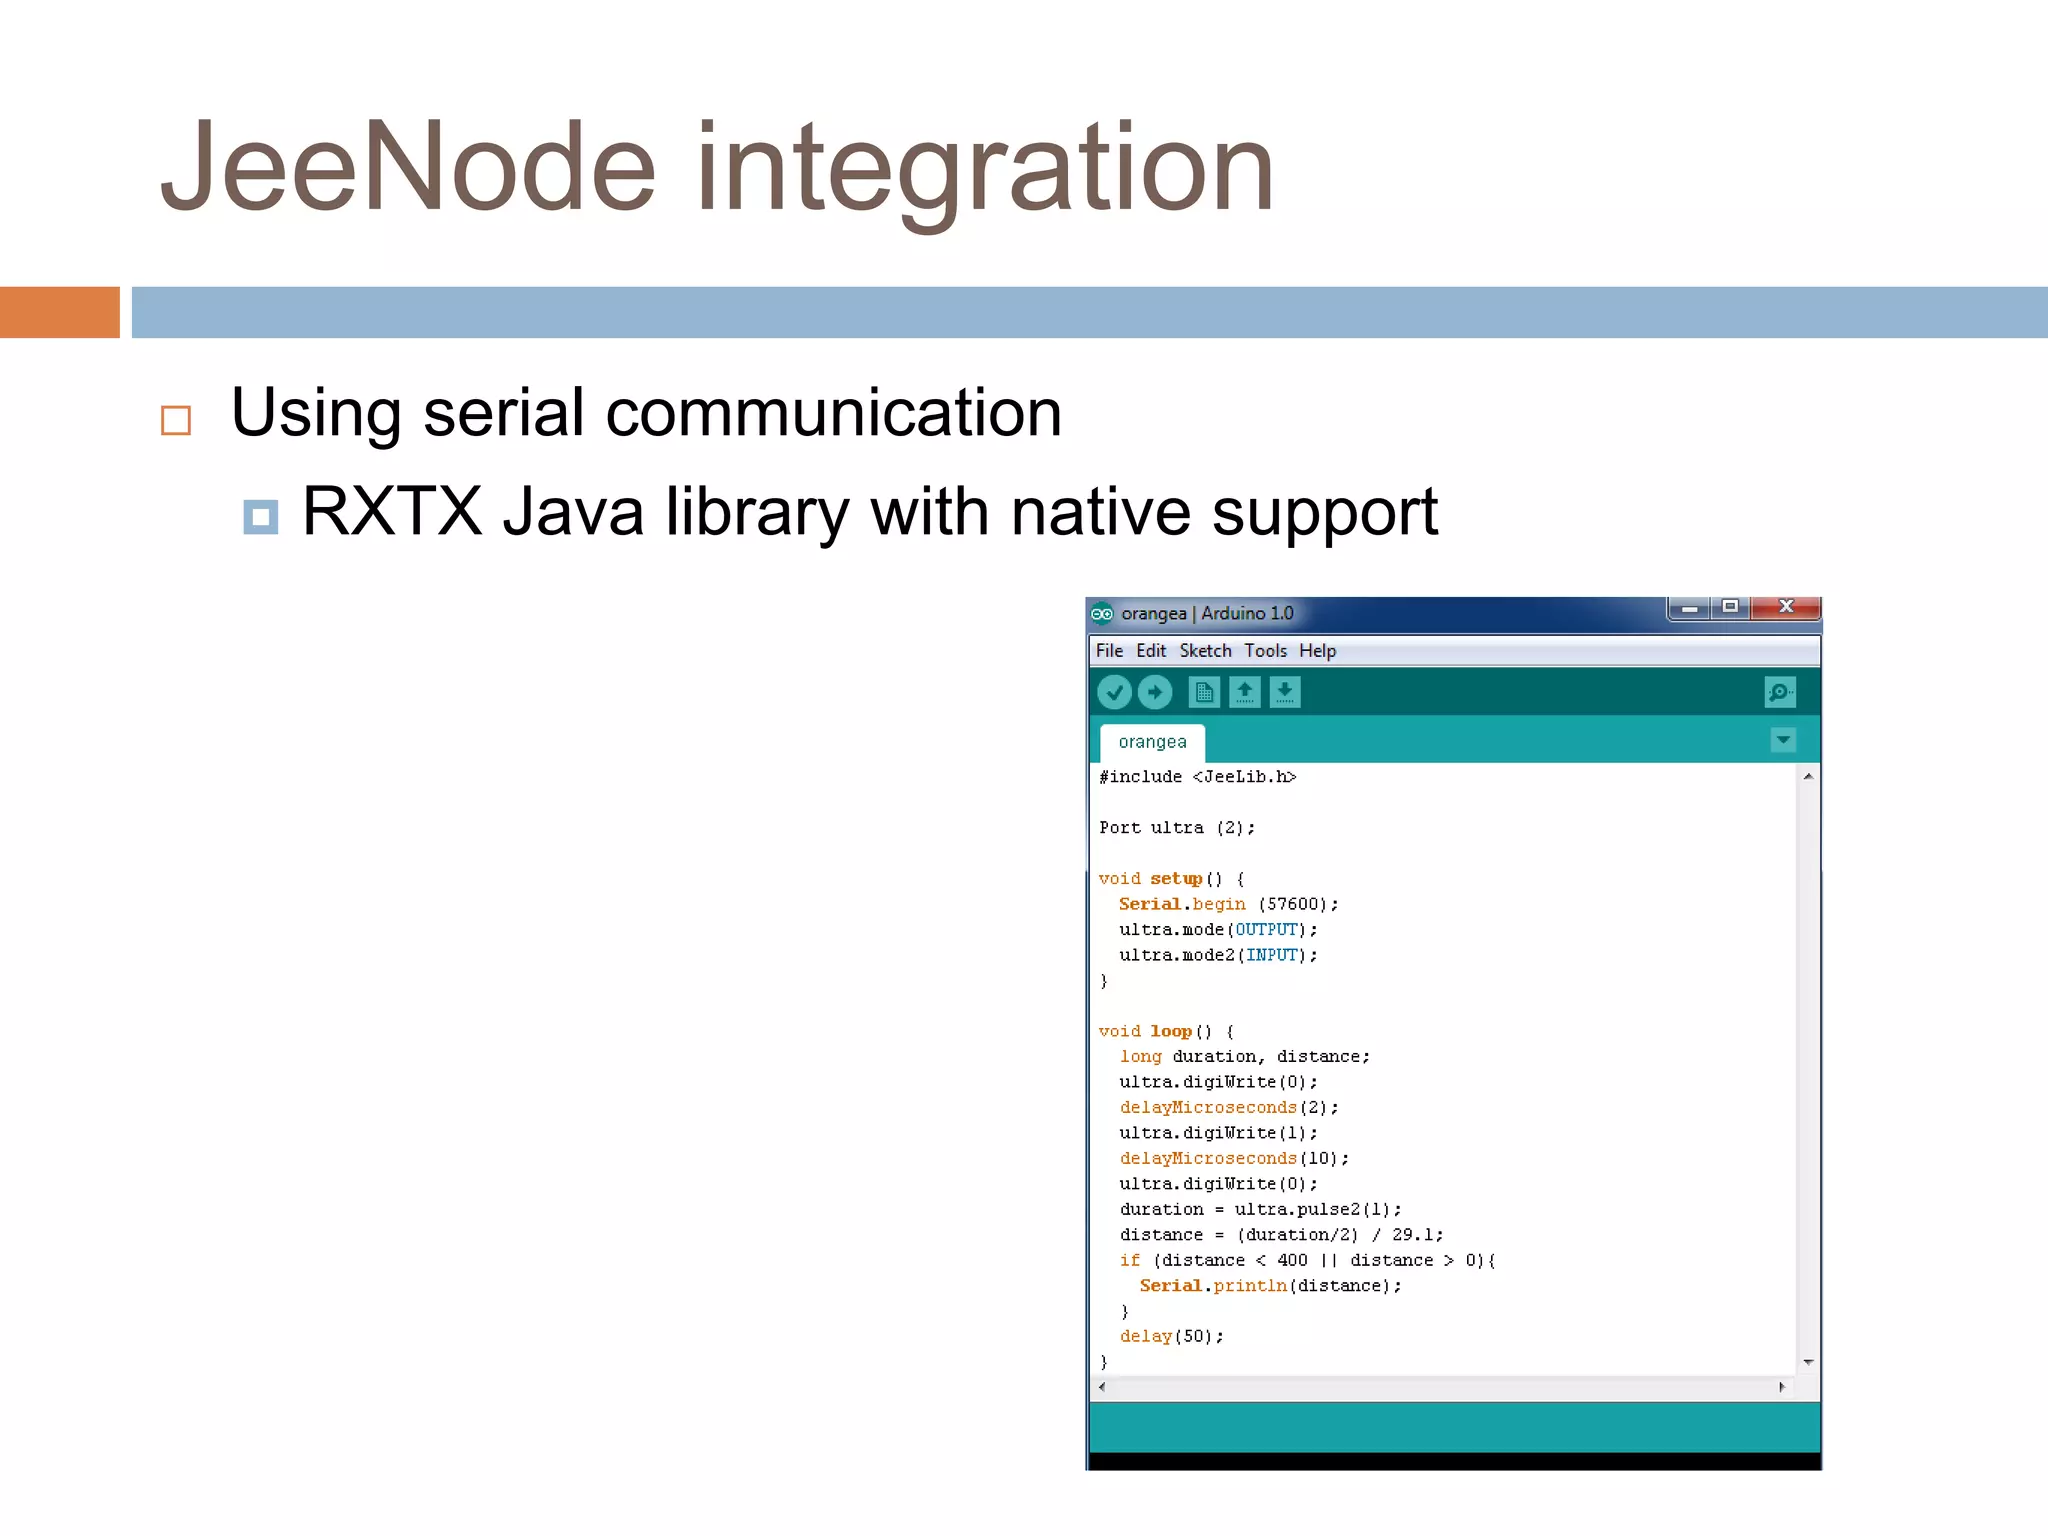Save the sketch with the Save icon
Image resolution: width=2048 pixels, height=1536 pixels.
(x=1285, y=692)
